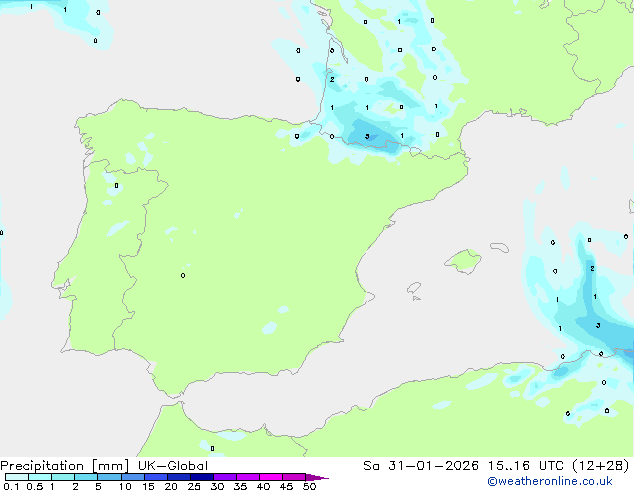This screenshot has width=634, height=490.
Task: Select the 30–35 mm purple legend swatch
Action: point(224,477)
